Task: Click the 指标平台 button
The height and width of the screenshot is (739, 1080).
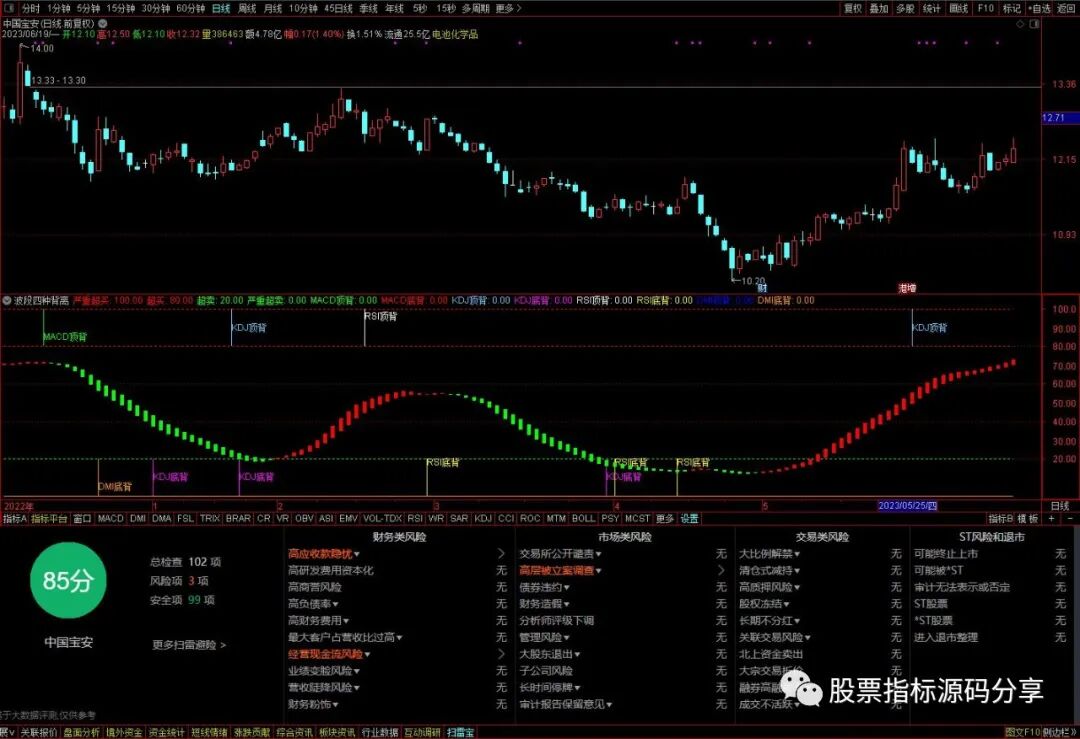Action: [49, 519]
